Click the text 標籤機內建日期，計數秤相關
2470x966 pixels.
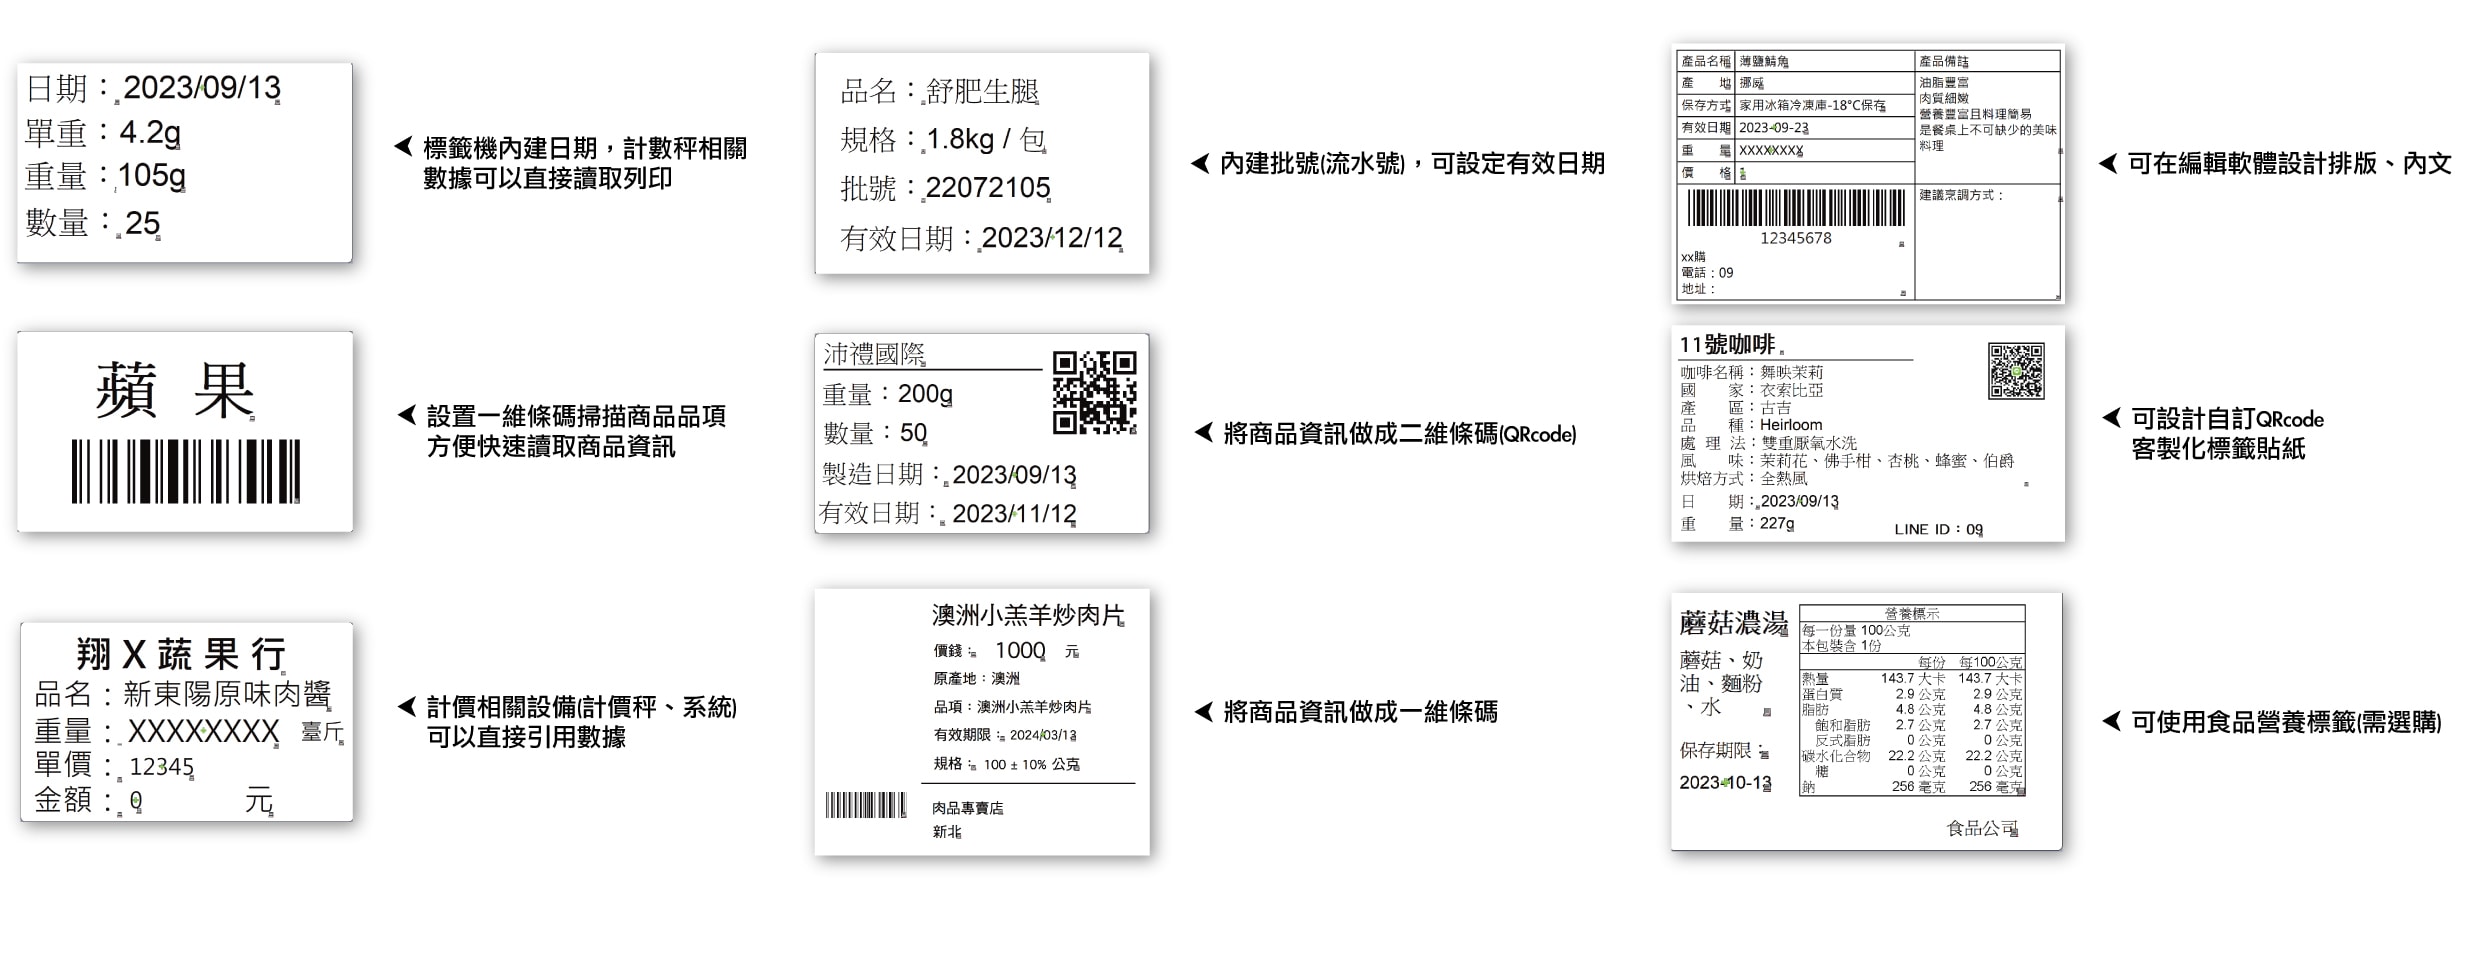pos(585,149)
